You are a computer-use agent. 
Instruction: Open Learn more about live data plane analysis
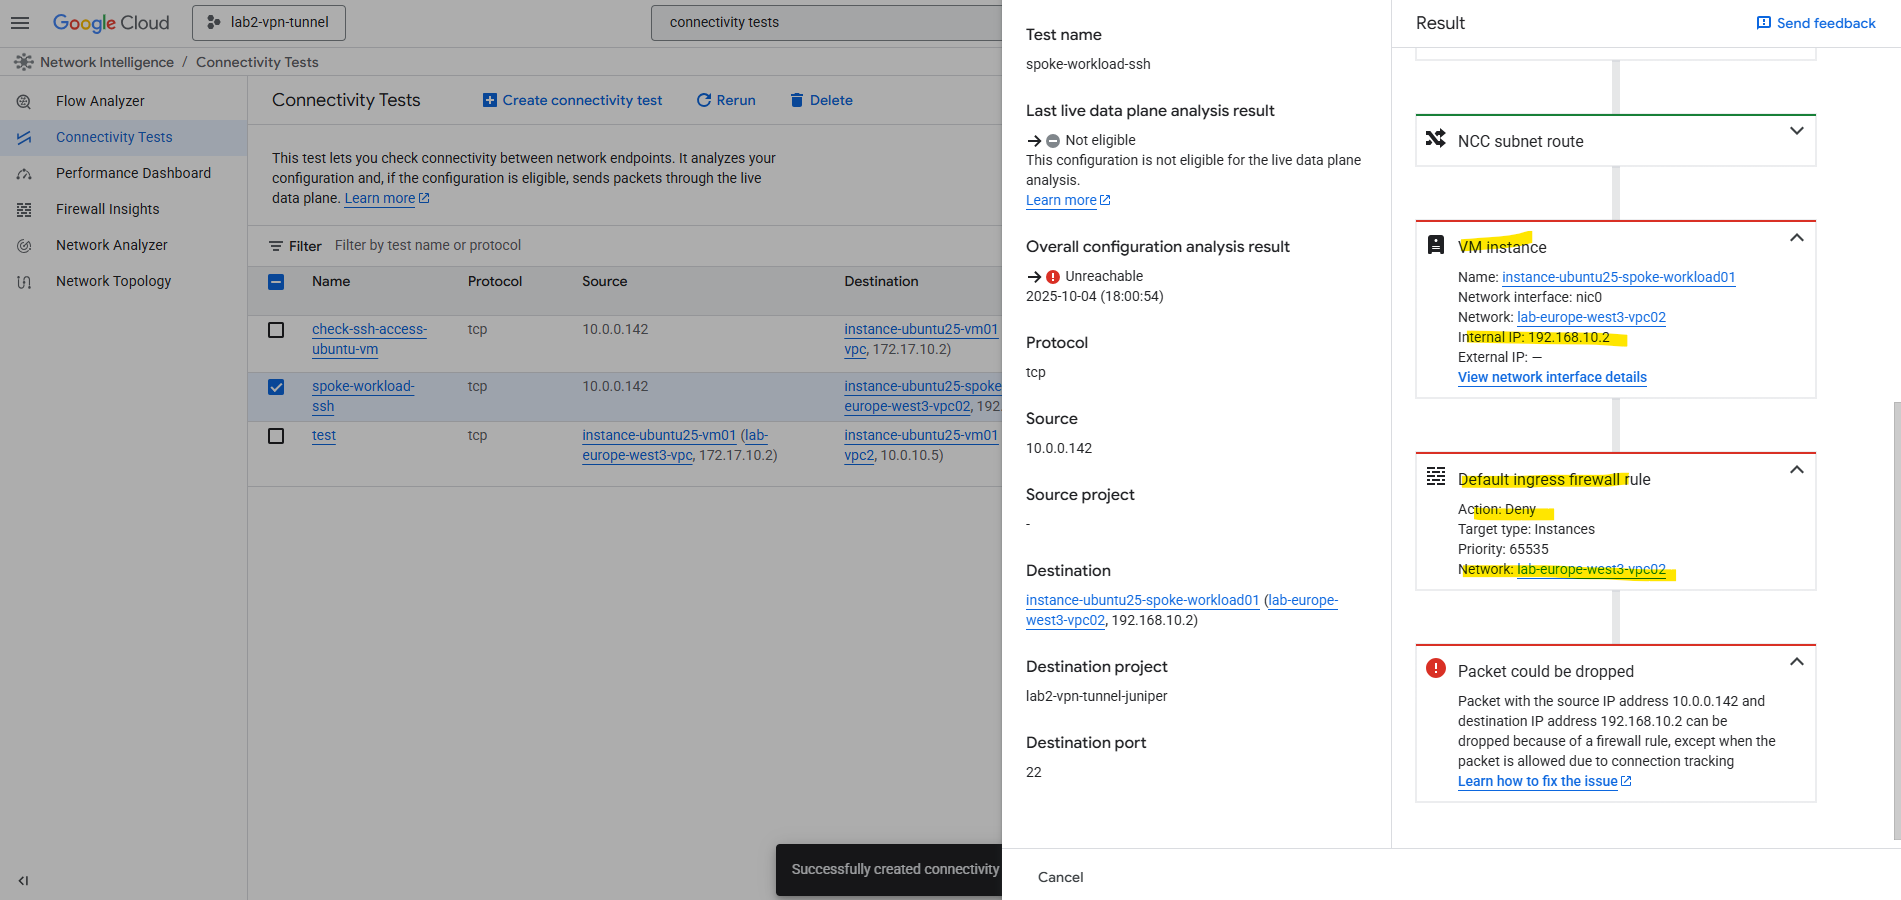(x=1068, y=200)
